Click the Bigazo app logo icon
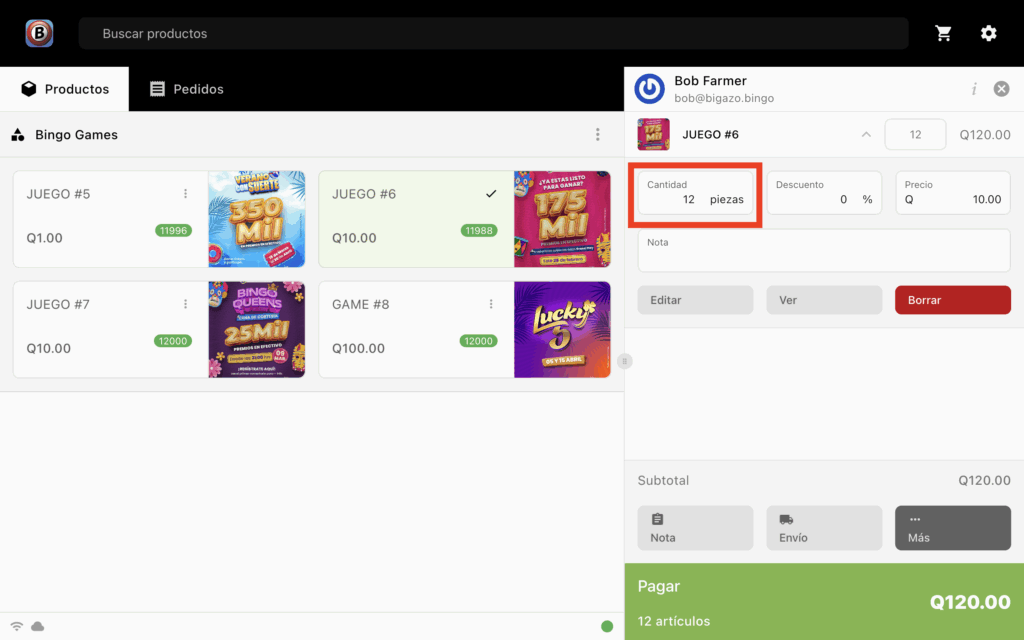The image size is (1024, 640). point(39,33)
